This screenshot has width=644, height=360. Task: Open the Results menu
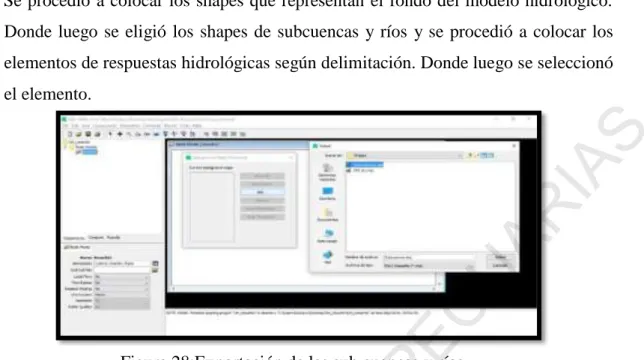coord(170,126)
